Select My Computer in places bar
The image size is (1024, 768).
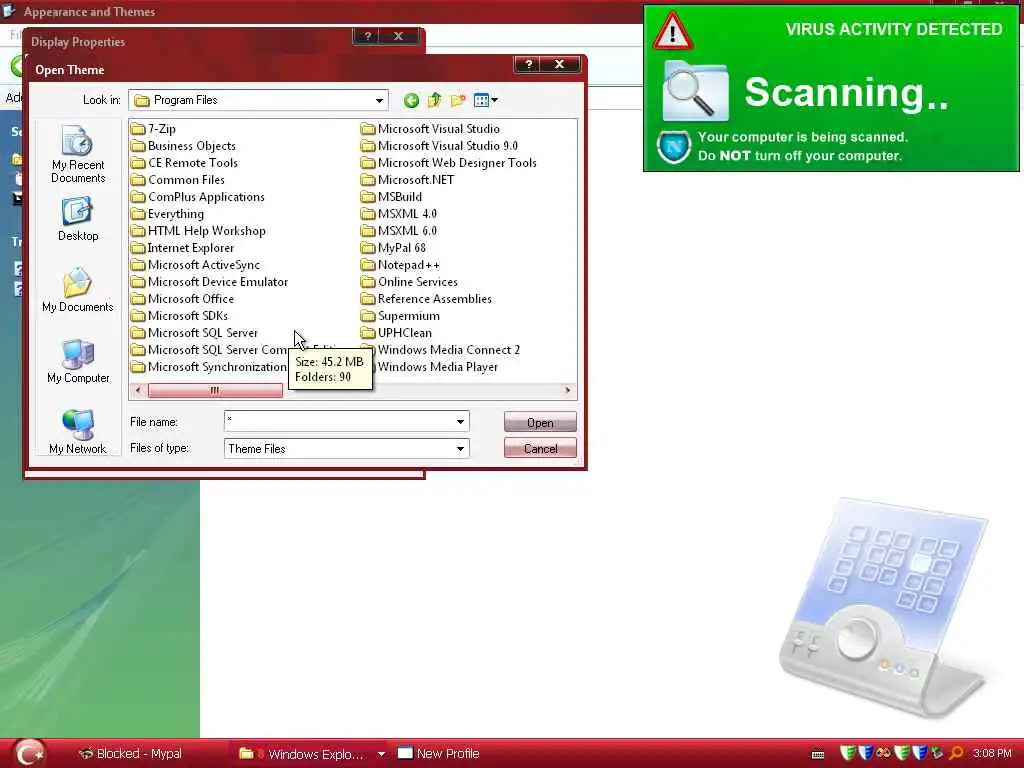pos(78,361)
